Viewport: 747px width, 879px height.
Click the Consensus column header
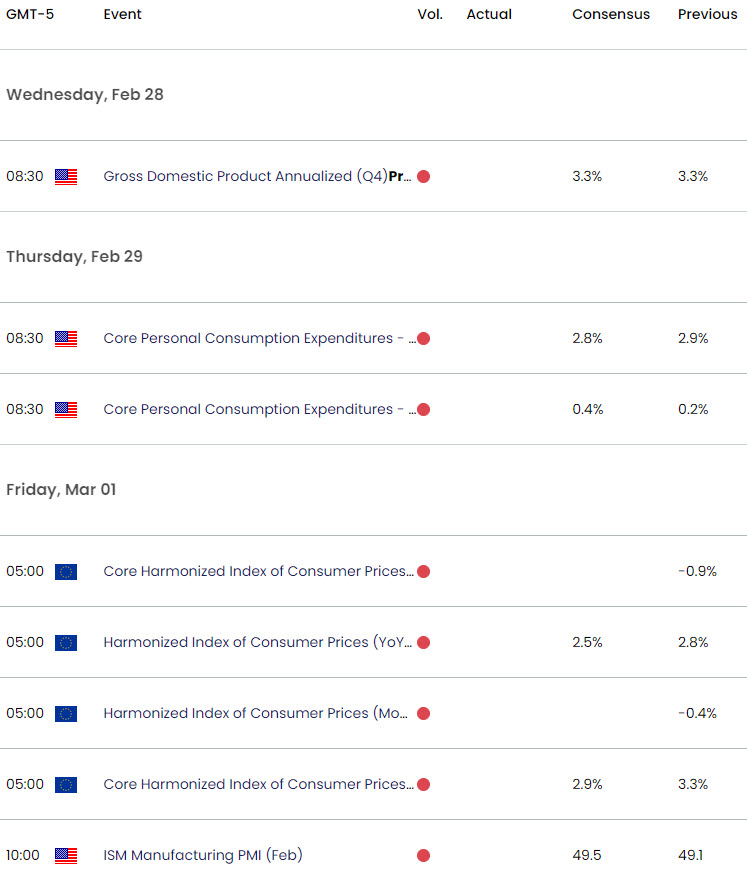[x=611, y=15]
